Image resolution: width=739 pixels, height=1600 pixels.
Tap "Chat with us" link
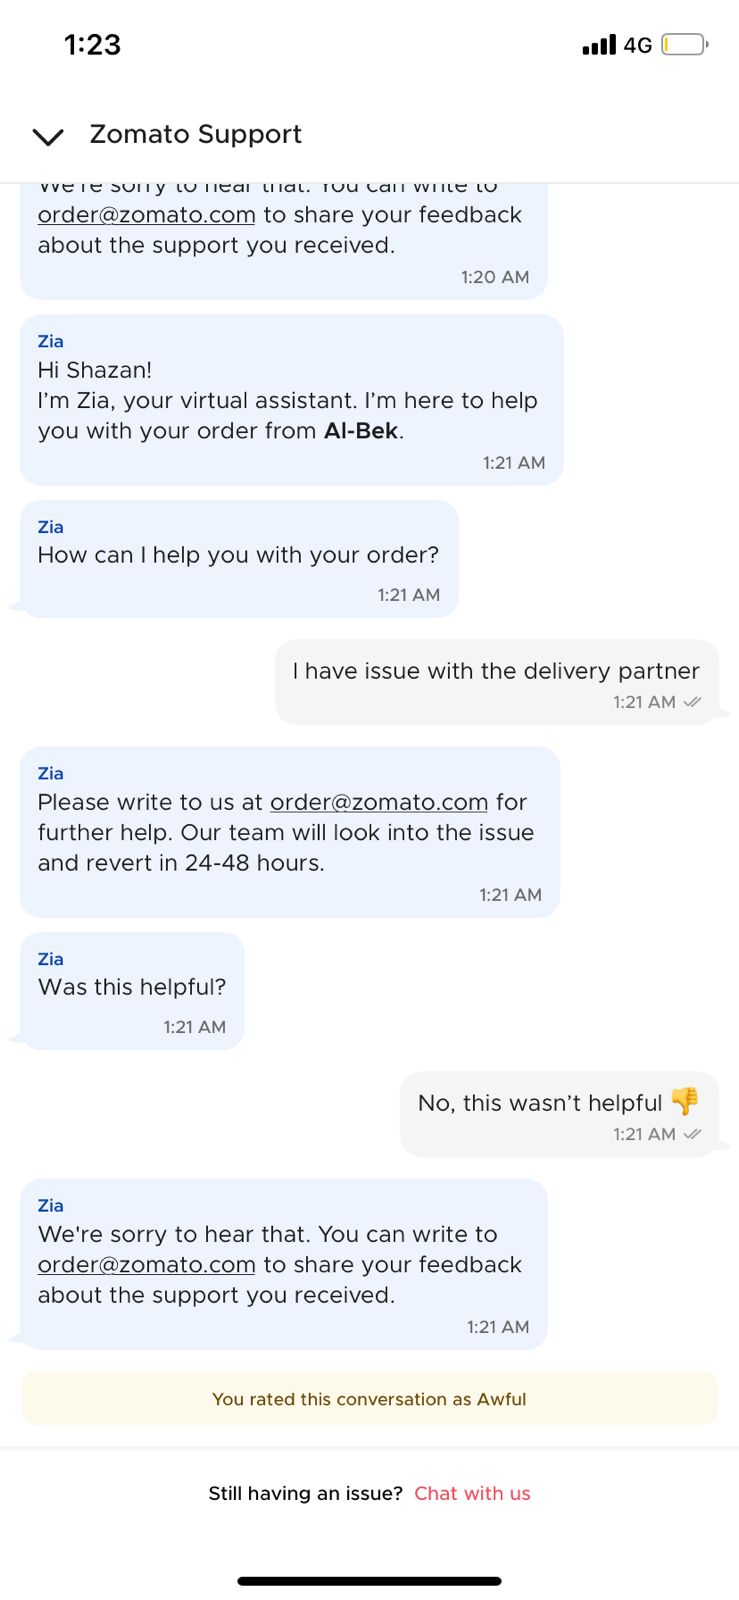(x=472, y=1493)
